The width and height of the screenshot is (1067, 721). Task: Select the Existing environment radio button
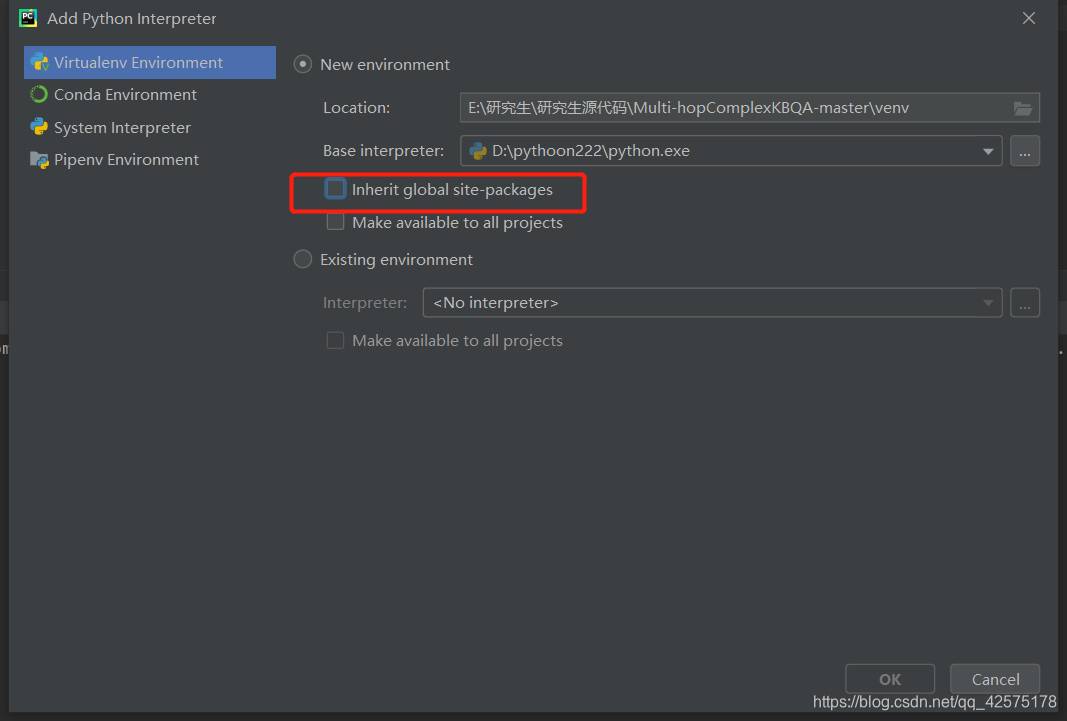(x=303, y=259)
